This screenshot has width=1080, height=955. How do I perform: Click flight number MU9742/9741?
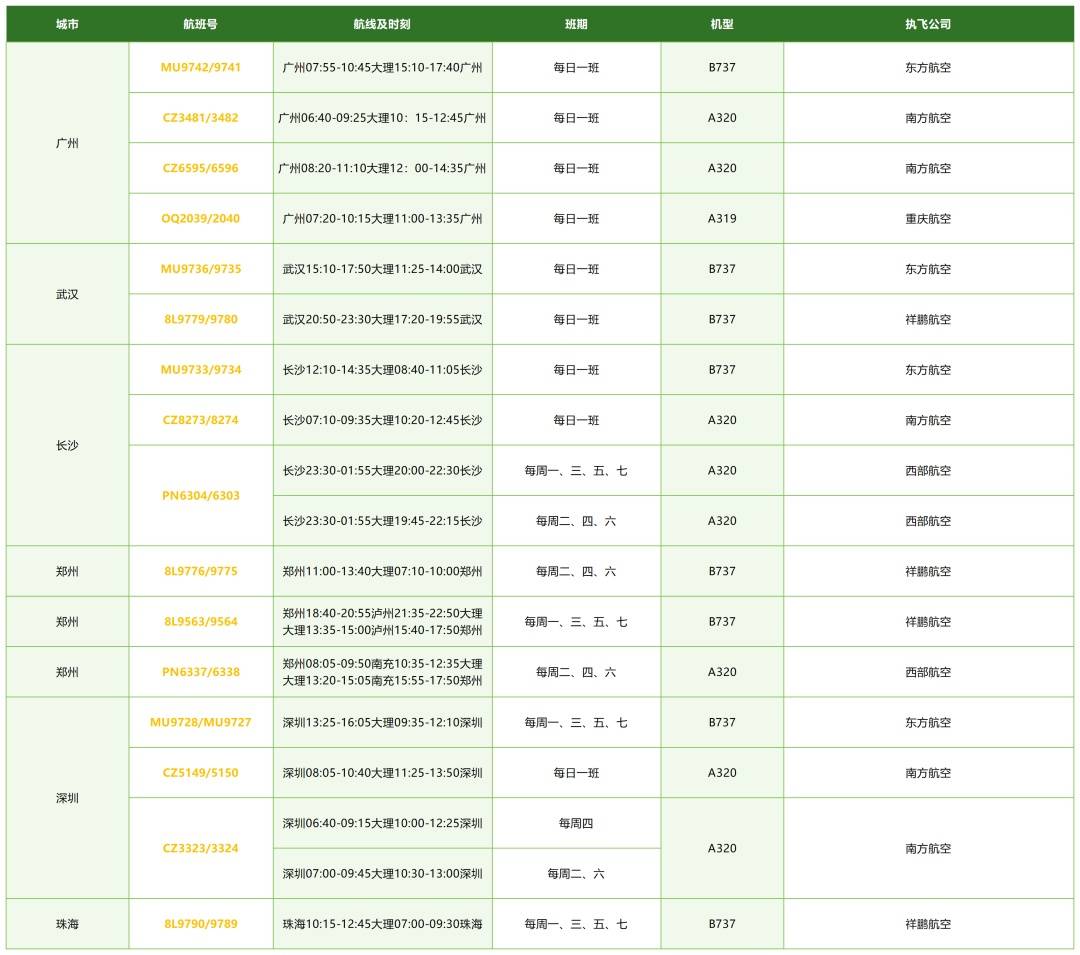tap(201, 68)
